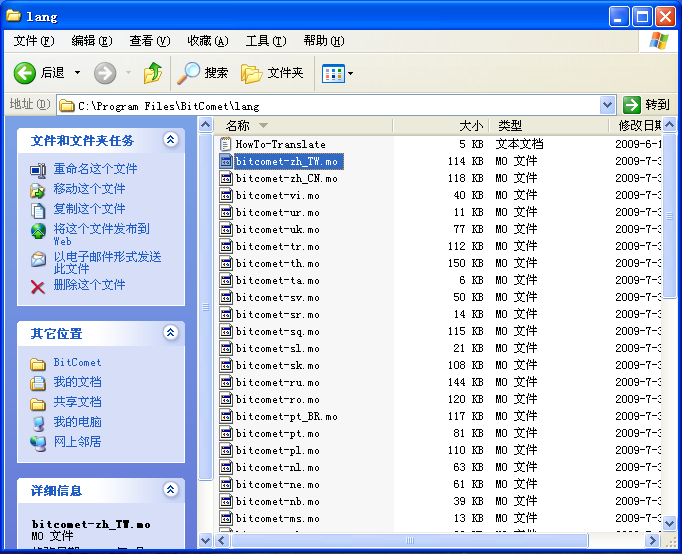Select the file named bitcomet-zh_TW.mo

(287, 161)
